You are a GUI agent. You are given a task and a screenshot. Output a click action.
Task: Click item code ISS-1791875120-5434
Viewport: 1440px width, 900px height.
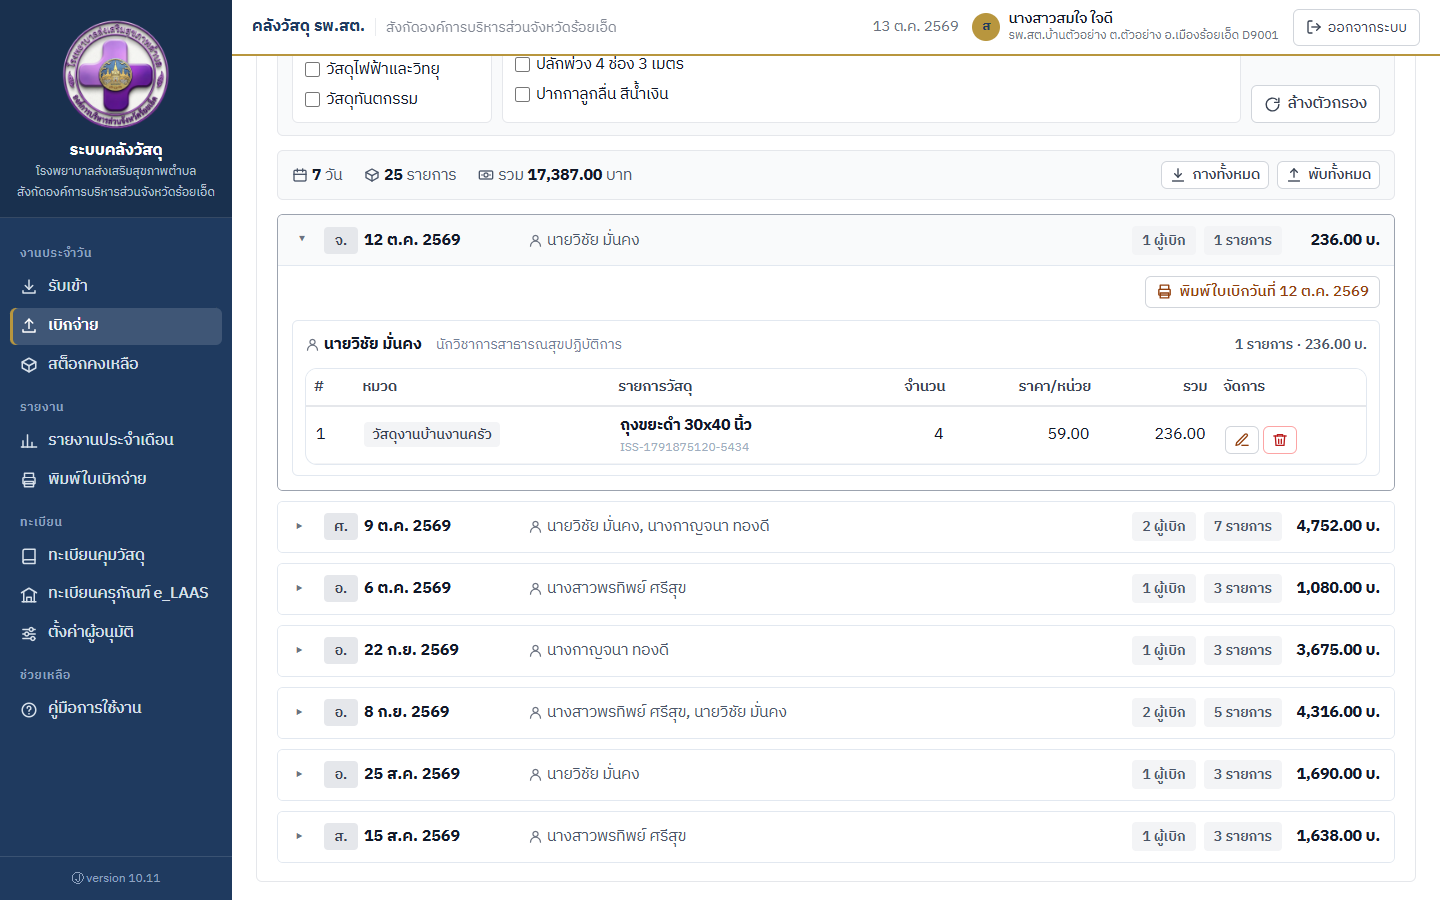[684, 447]
